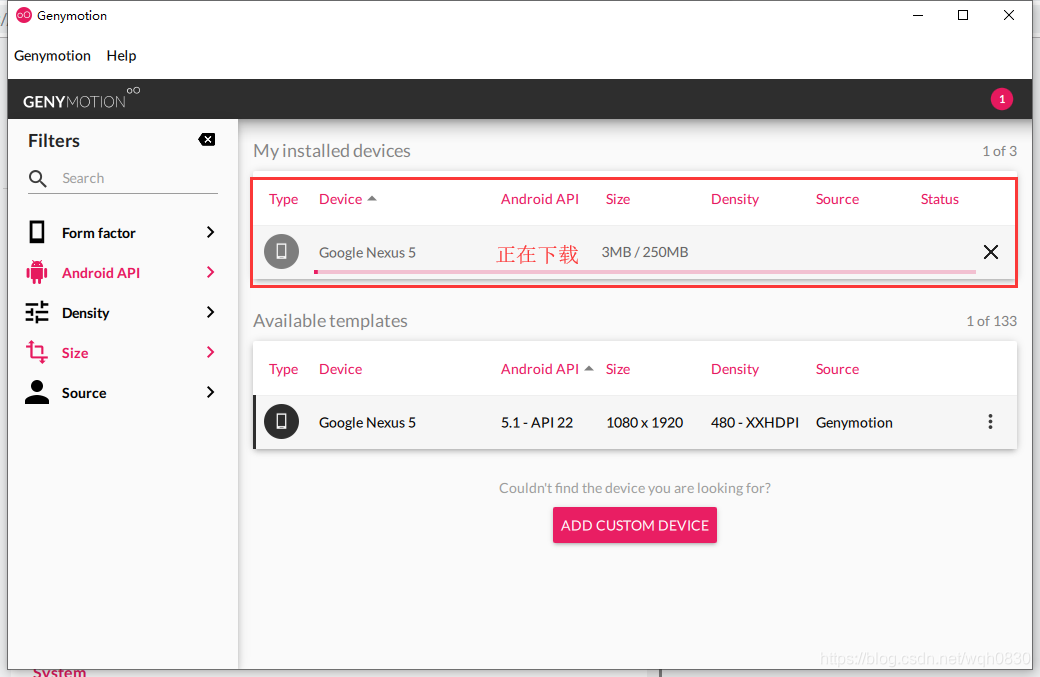Sort installed devices by Device column
Image resolution: width=1040 pixels, height=677 pixels.
click(340, 200)
